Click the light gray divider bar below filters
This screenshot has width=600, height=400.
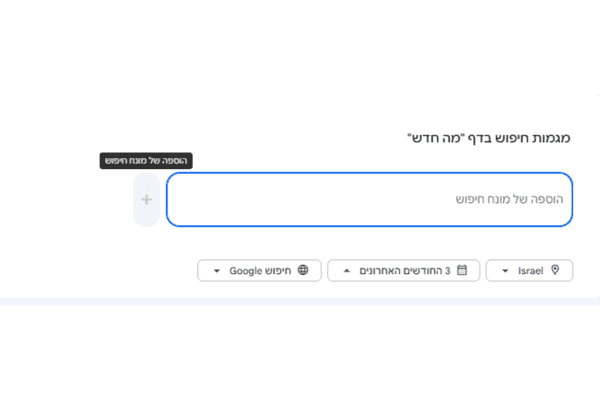[300, 302]
